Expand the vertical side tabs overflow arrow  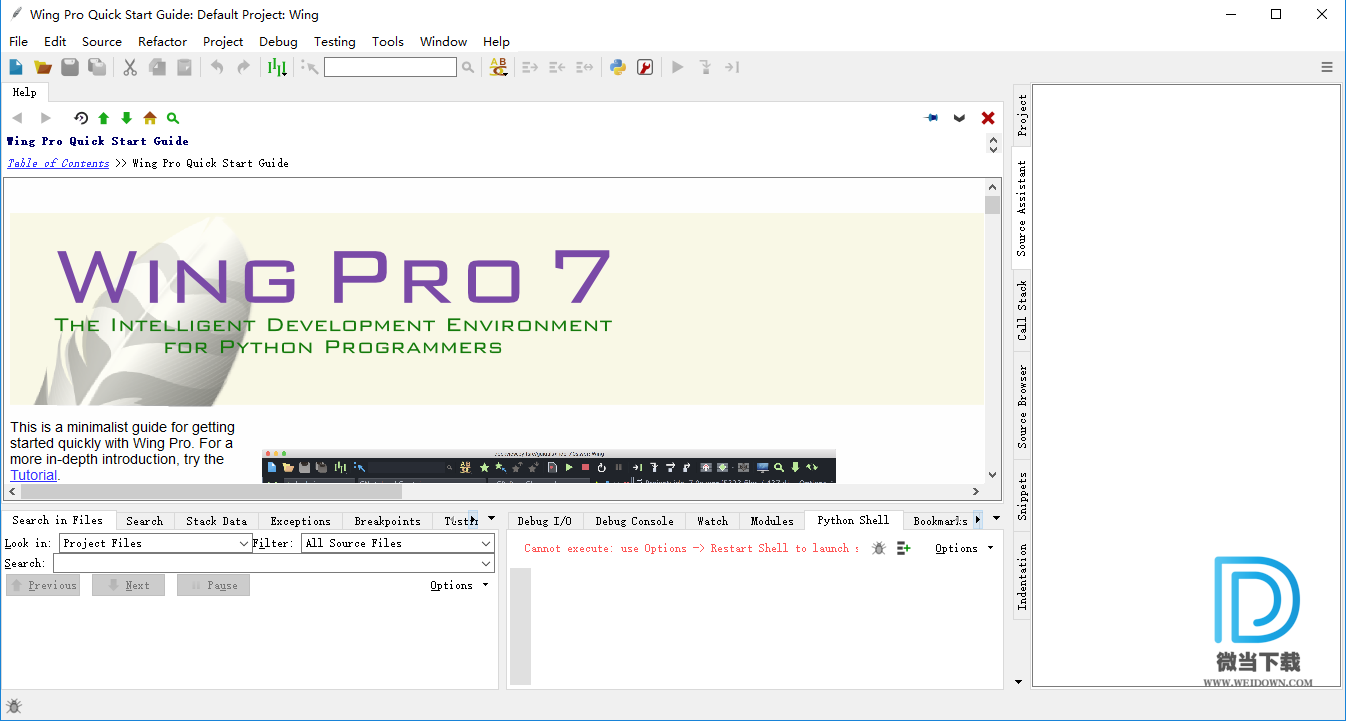pyautogui.click(x=1019, y=682)
